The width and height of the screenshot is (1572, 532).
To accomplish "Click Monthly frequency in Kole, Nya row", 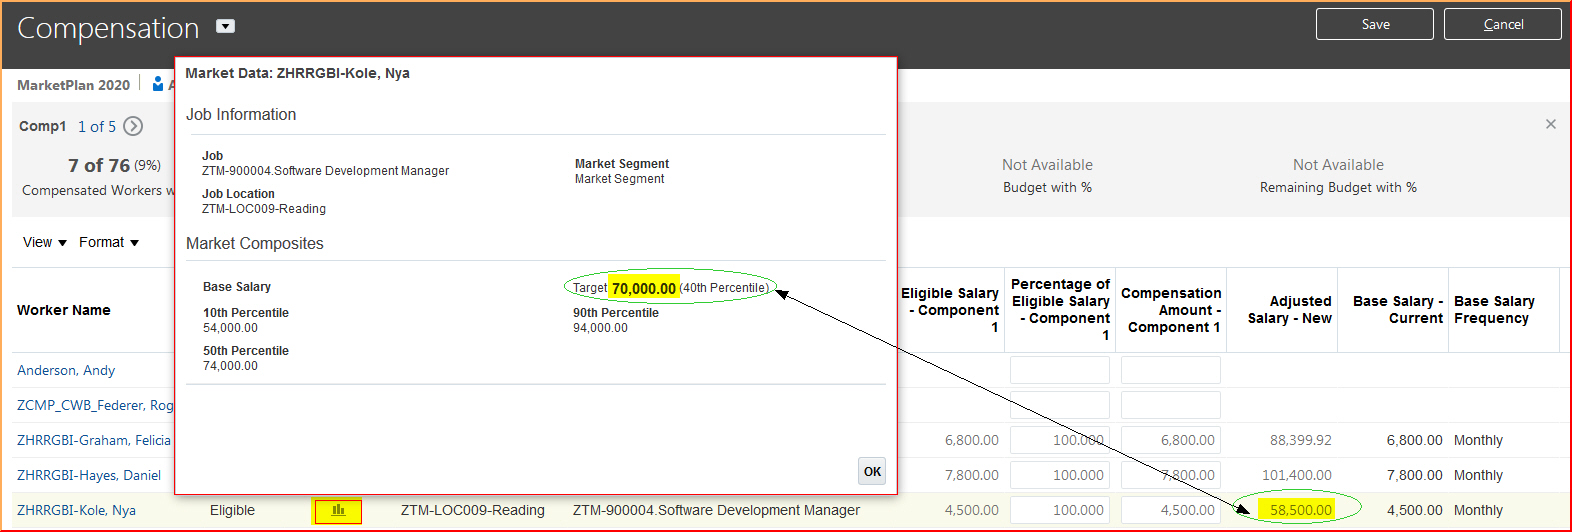I will (x=1478, y=510).
